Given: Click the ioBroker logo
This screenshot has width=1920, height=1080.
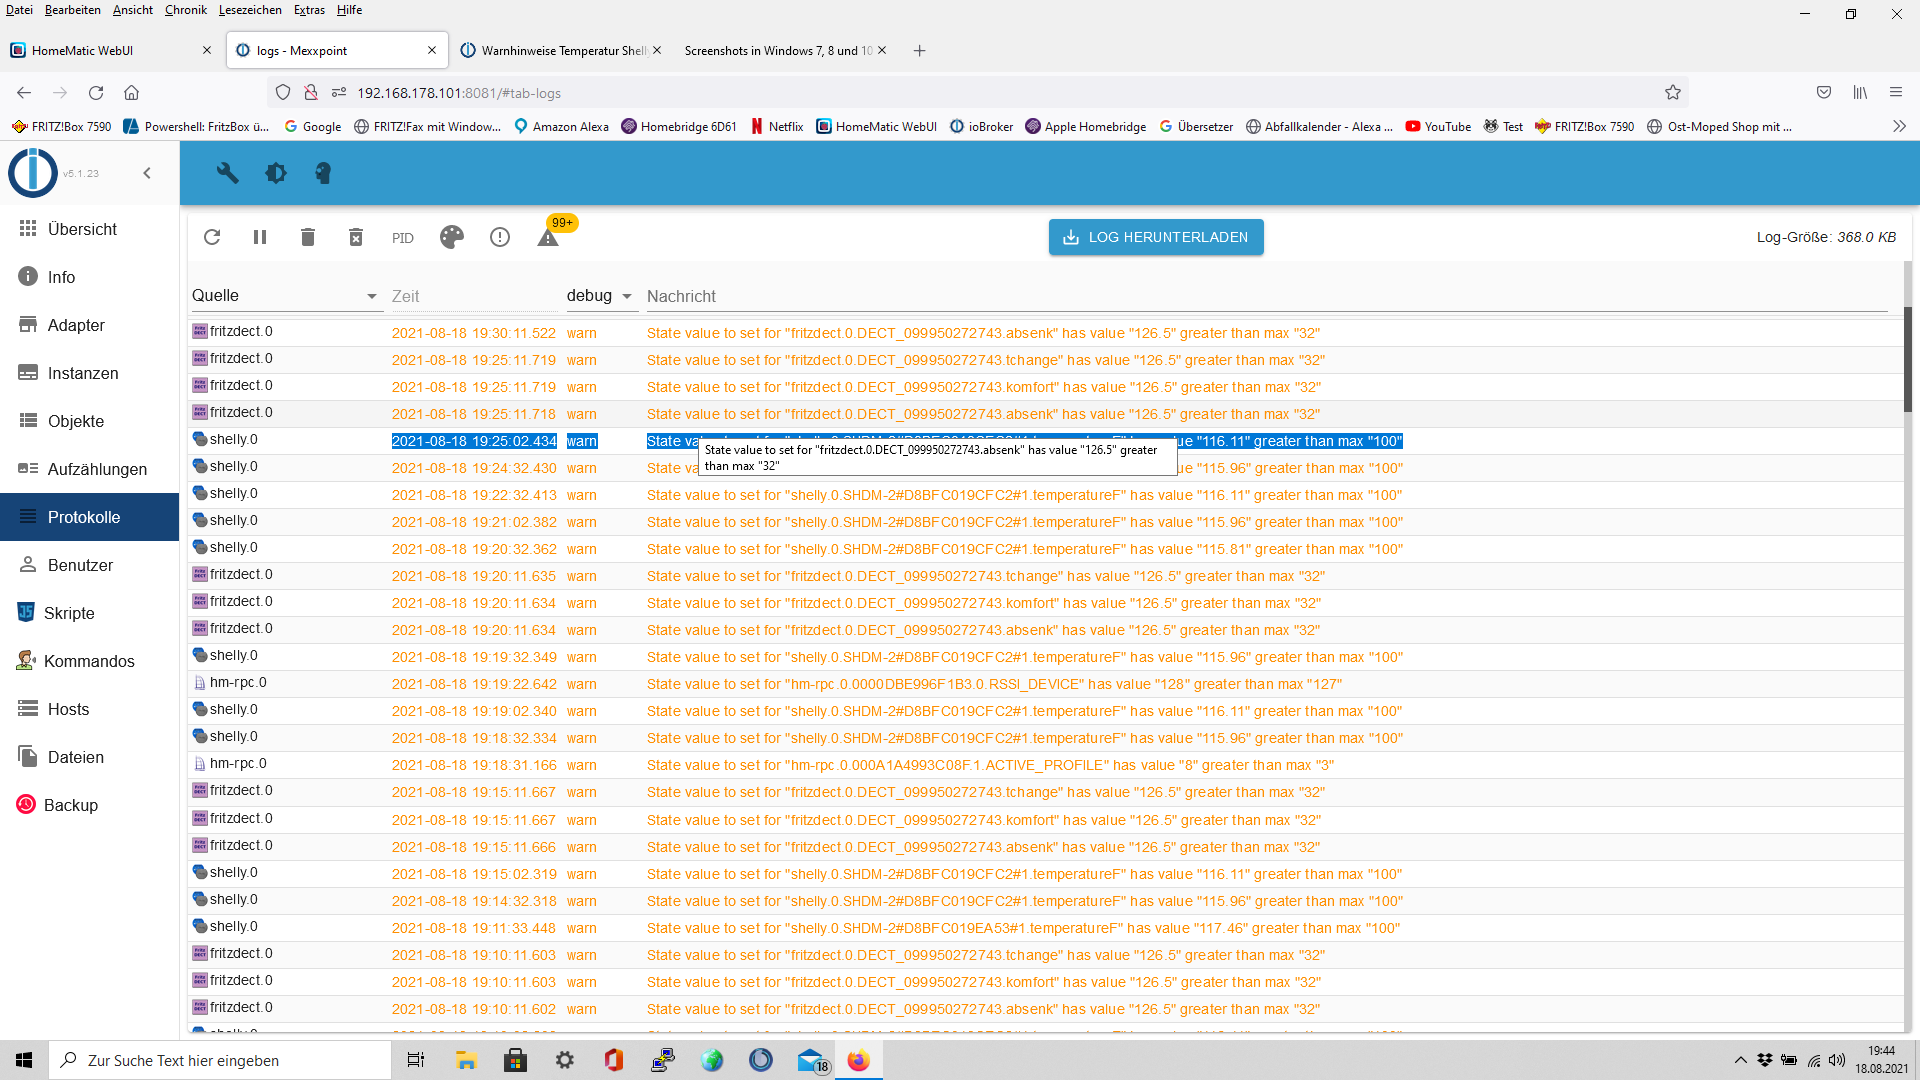Looking at the screenshot, I should point(33,173).
